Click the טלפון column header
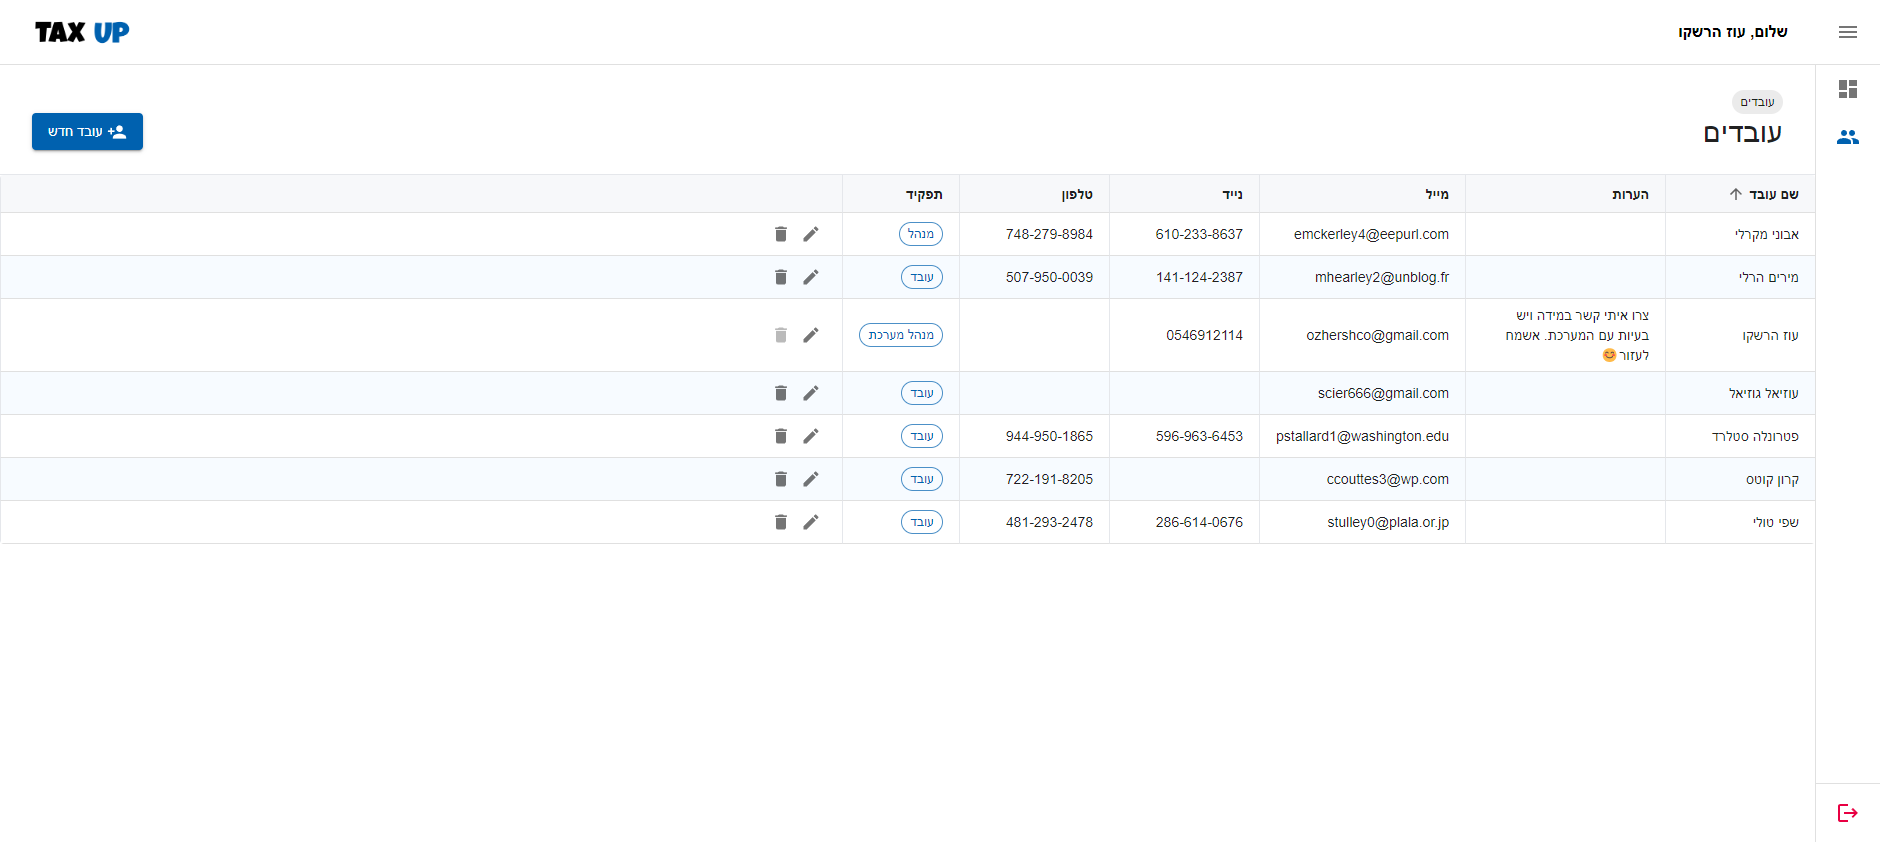The width and height of the screenshot is (1880, 842). pos(1076,194)
